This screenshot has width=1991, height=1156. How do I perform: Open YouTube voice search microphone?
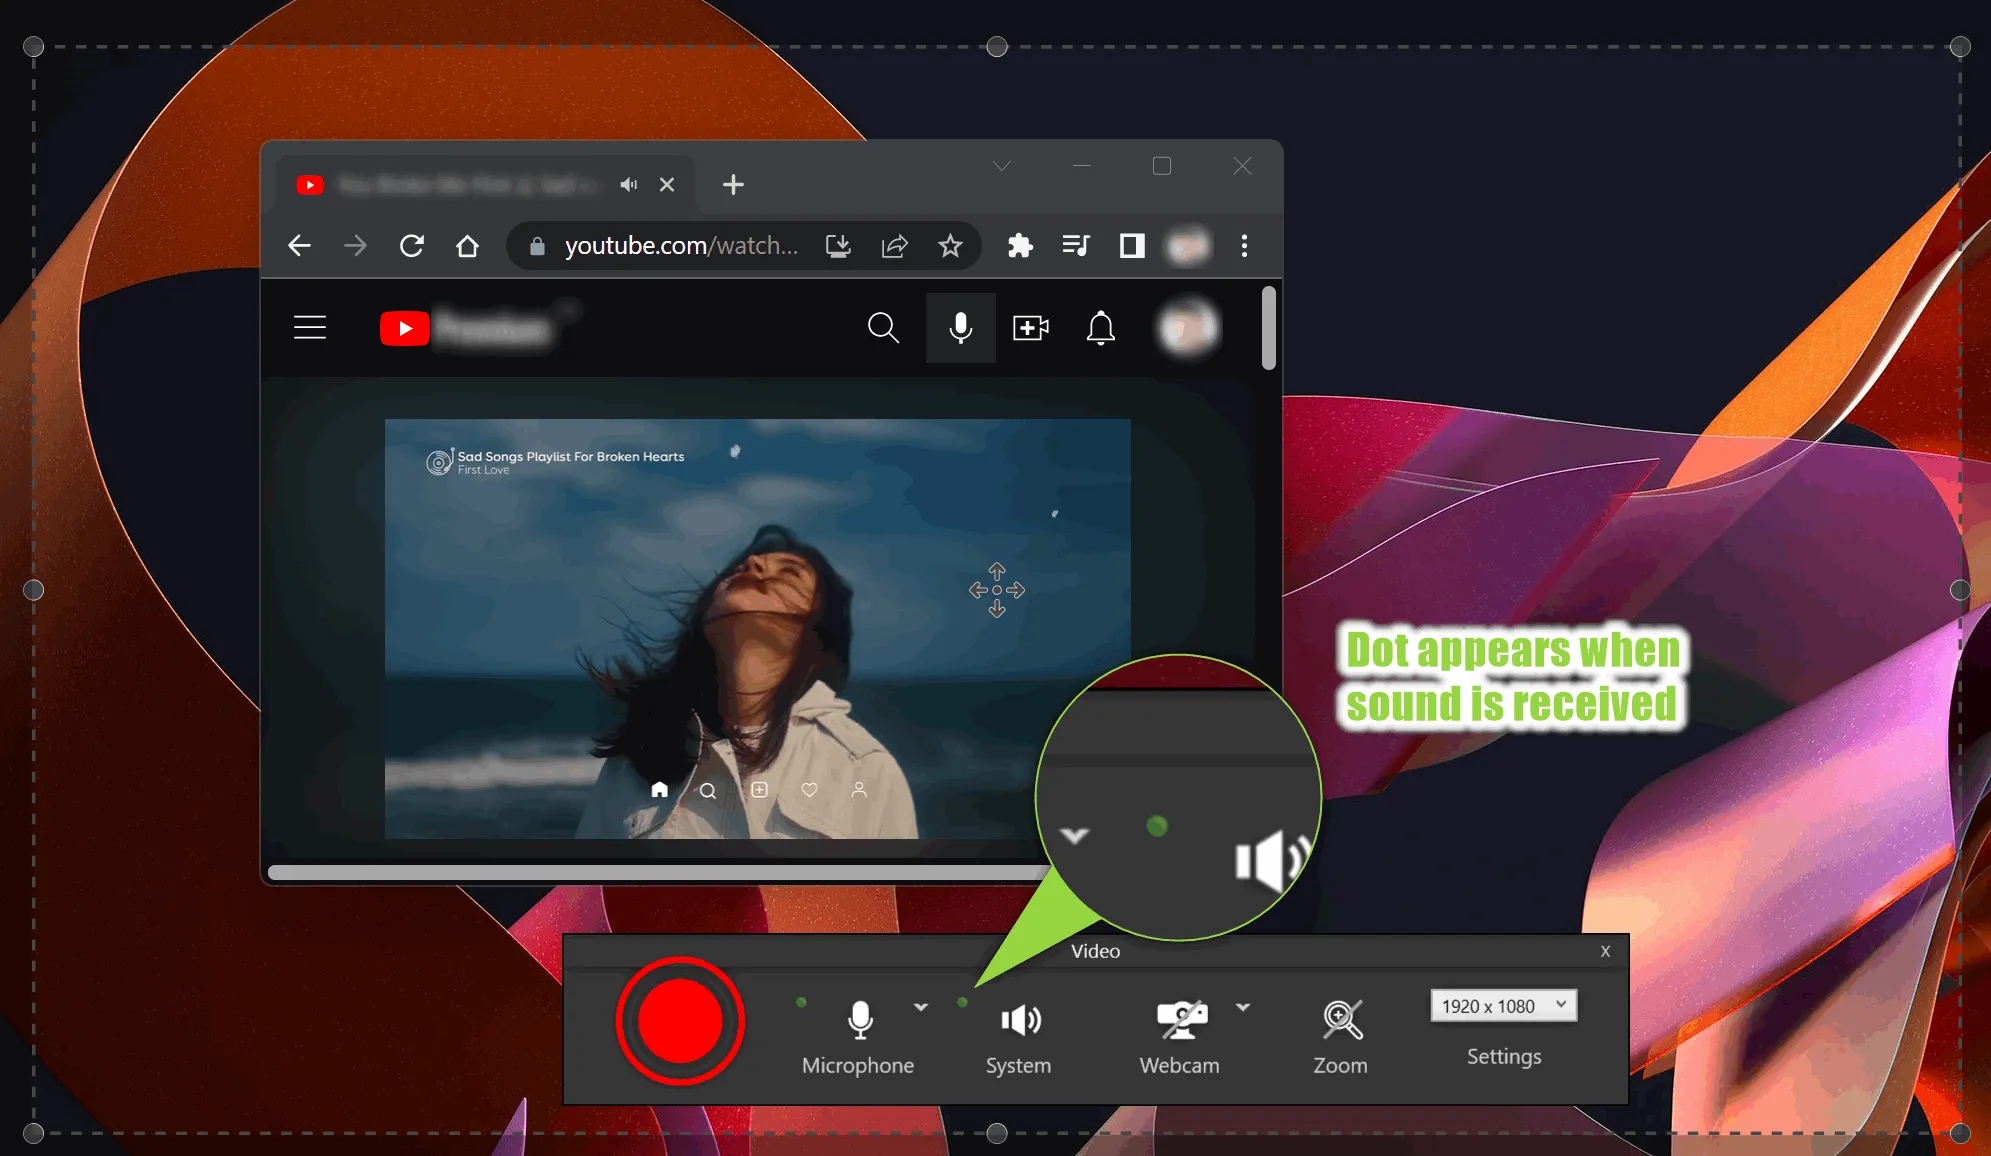coord(960,327)
